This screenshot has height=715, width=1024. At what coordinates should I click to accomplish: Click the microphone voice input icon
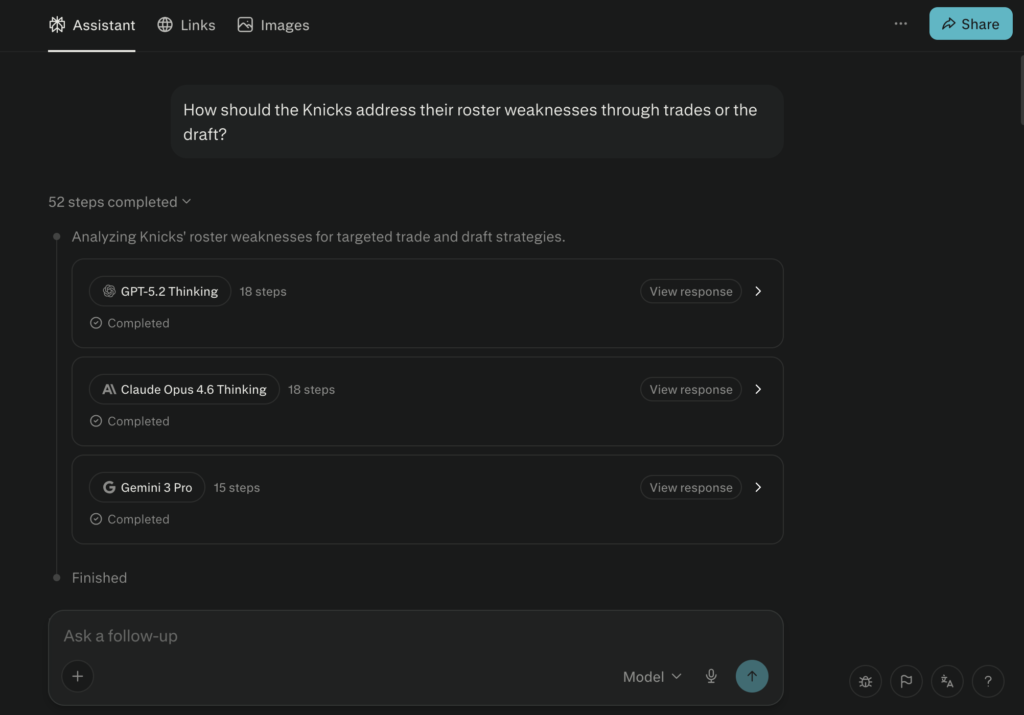click(711, 676)
